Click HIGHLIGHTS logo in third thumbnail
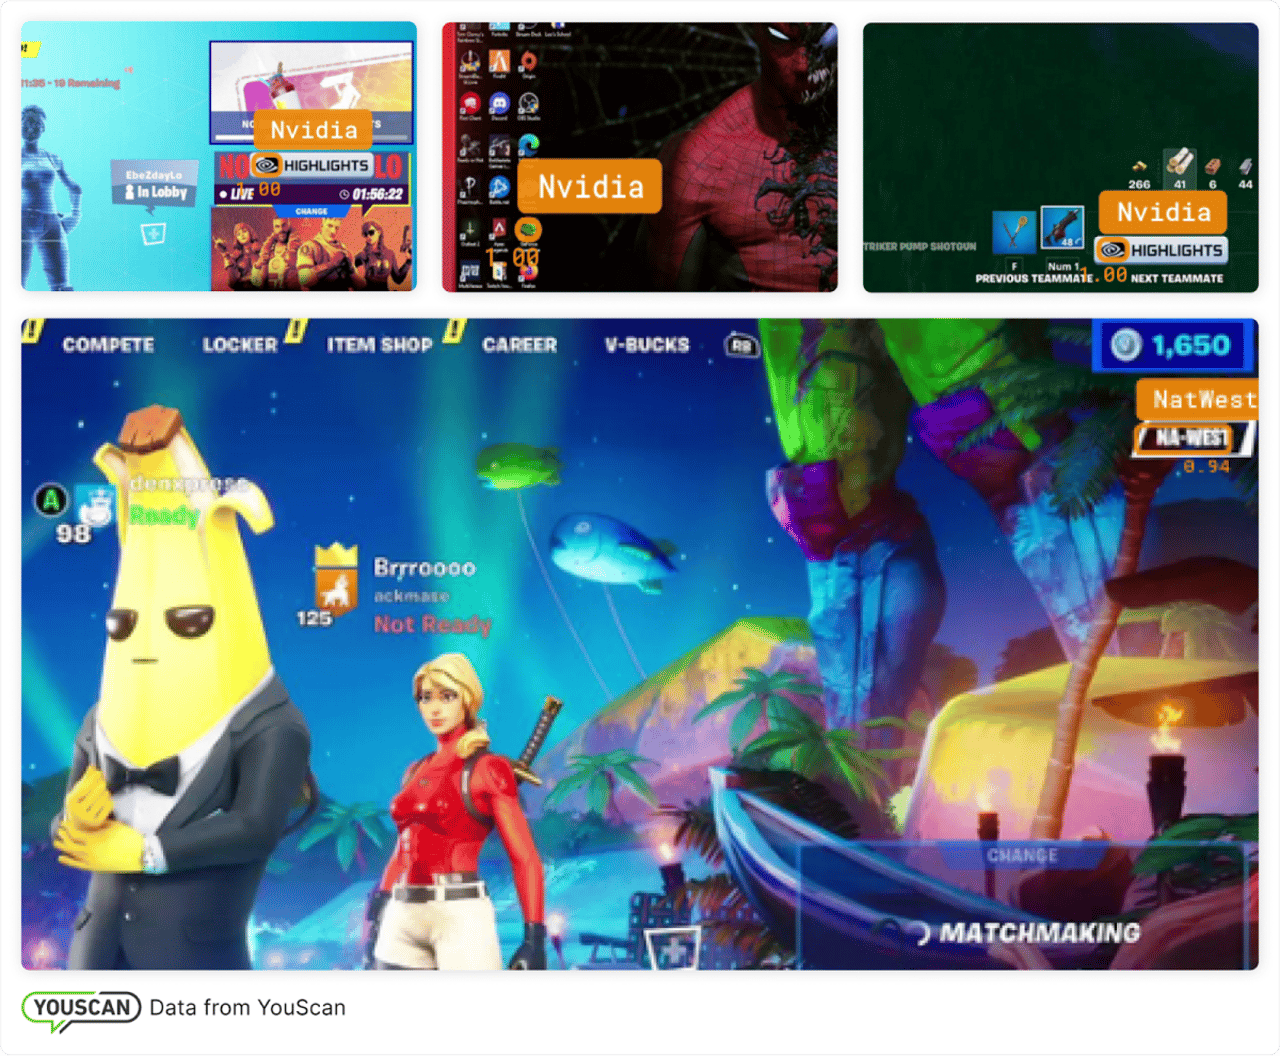 coord(1161,250)
